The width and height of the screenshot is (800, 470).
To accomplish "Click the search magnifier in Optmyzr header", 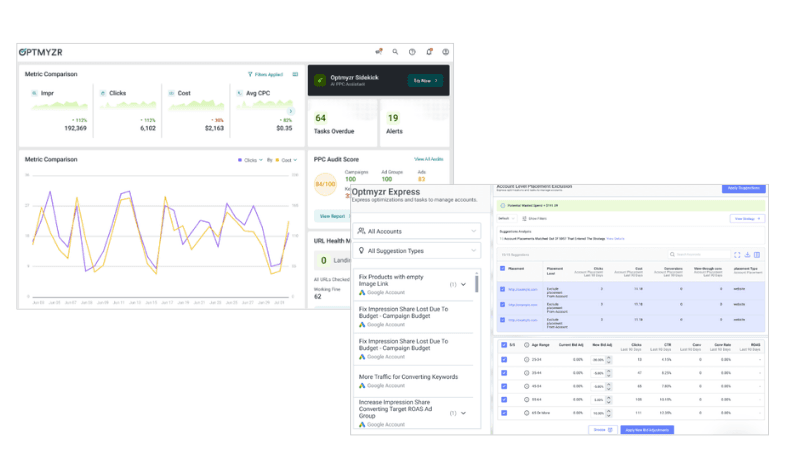I will 395,52.
